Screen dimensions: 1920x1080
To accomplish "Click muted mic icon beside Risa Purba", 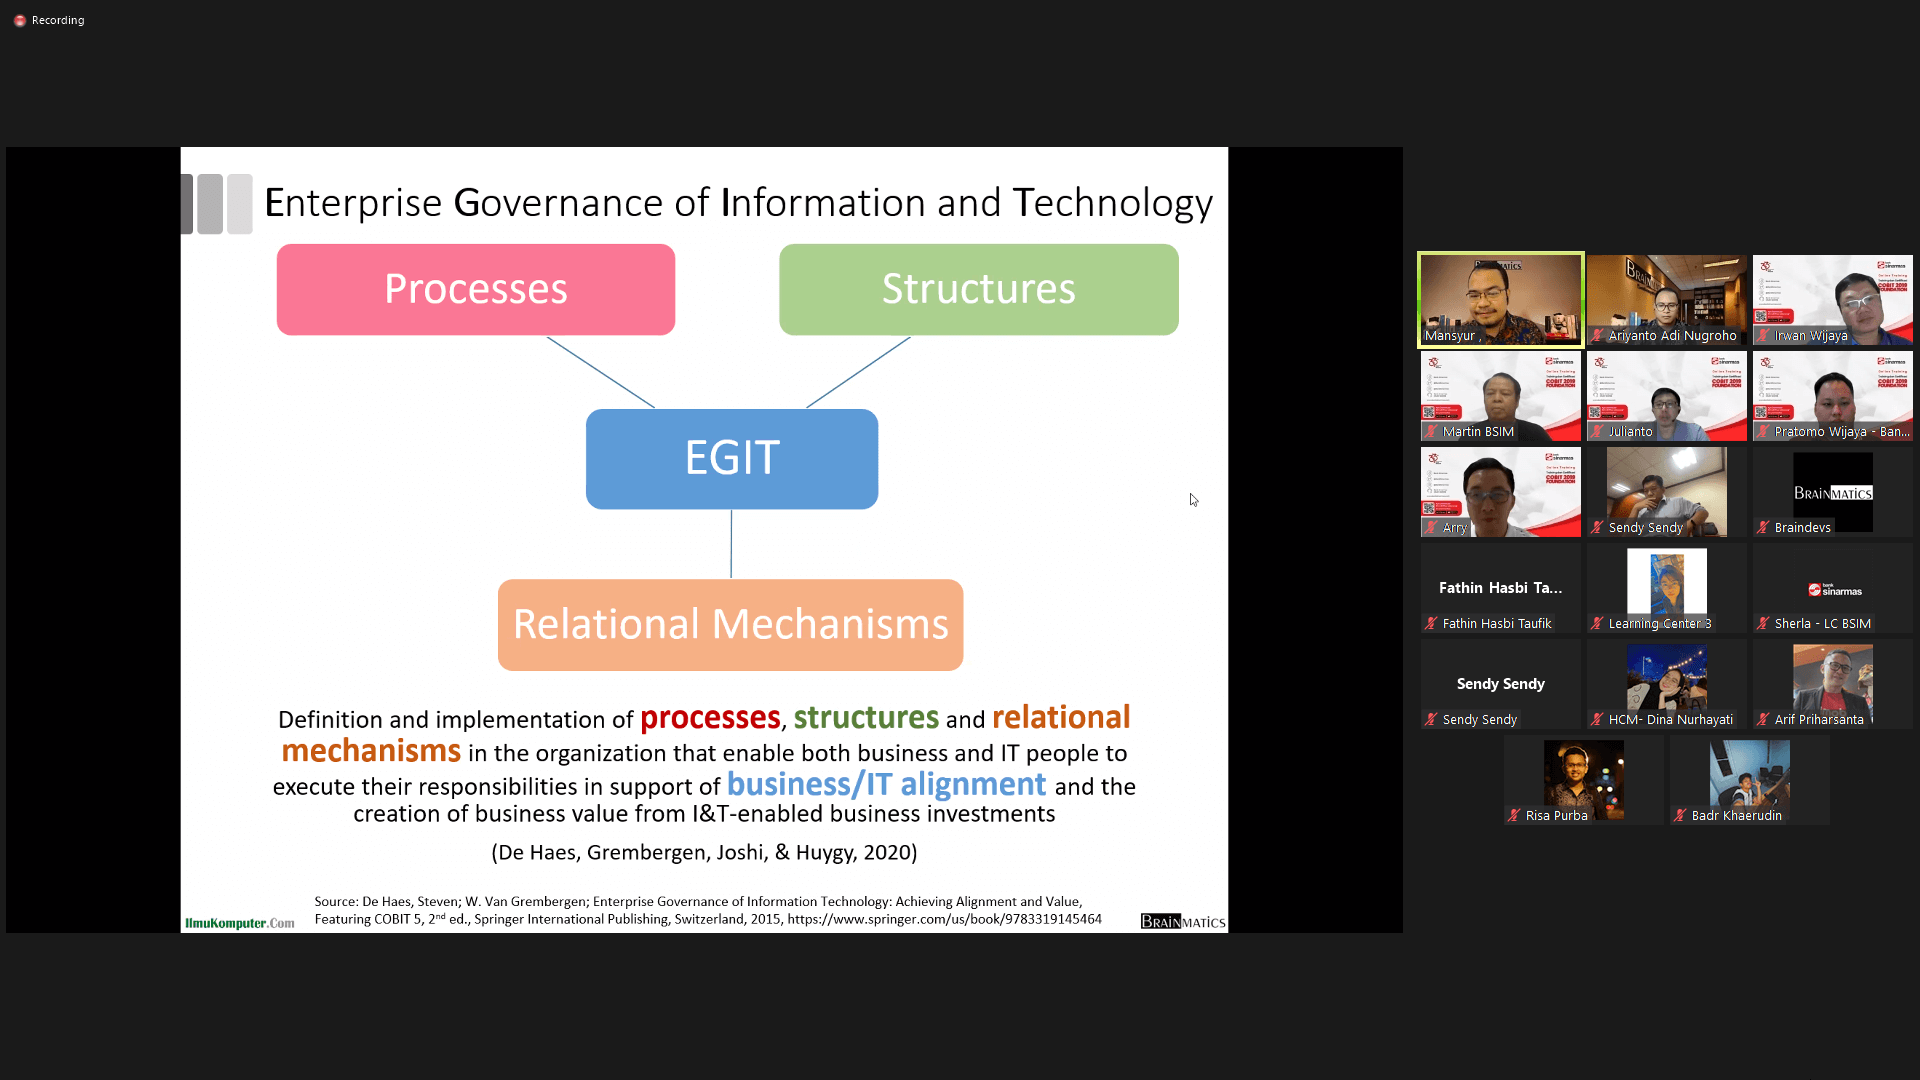I will pyautogui.click(x=1514, y=816).
